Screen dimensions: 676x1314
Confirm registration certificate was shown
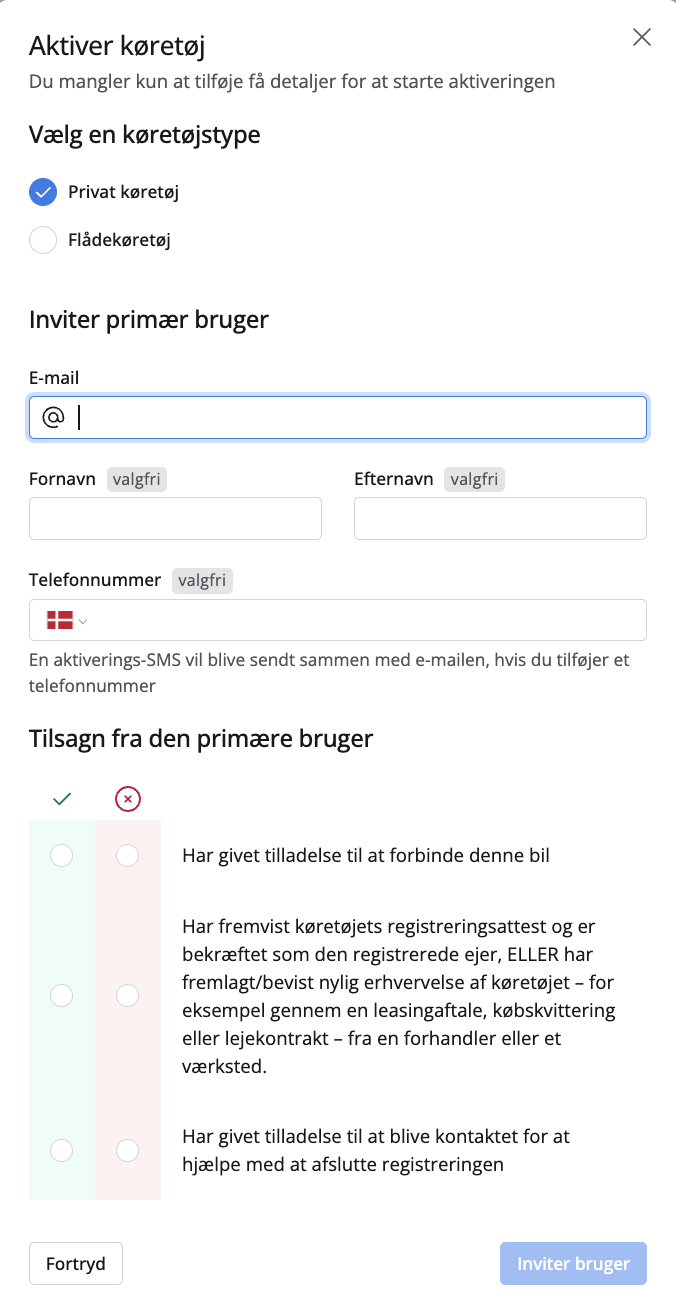[x=62, y=995]
